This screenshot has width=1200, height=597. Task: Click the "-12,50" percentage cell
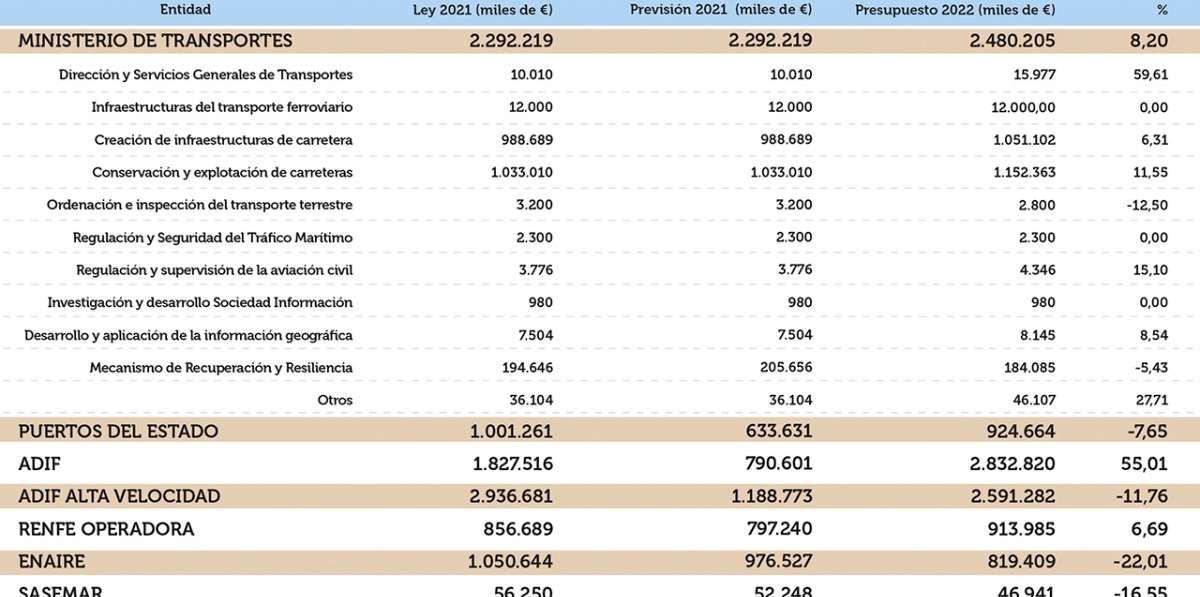pyautogui.click(x=1148, y=205)
